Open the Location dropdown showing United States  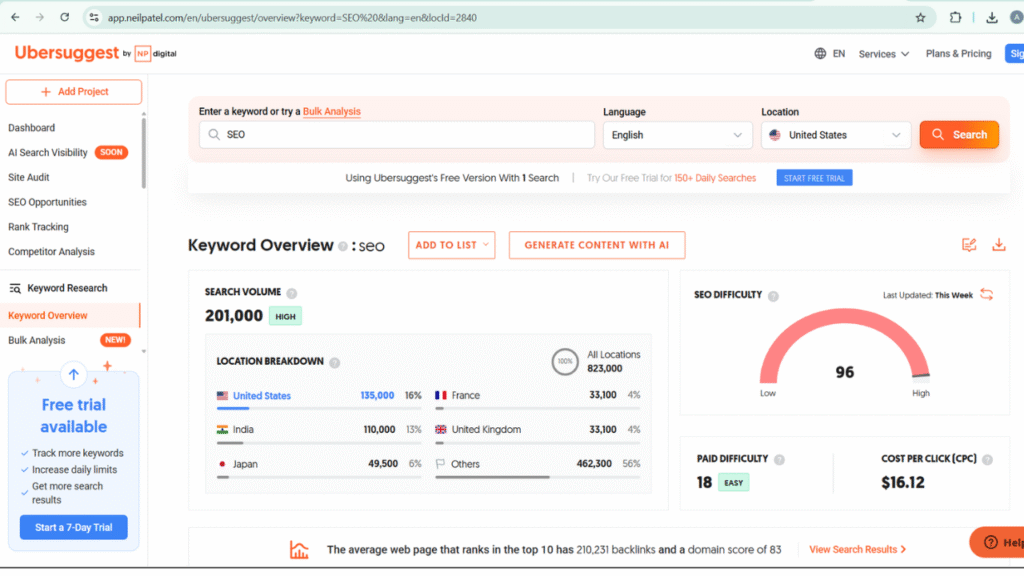(835, 135)
